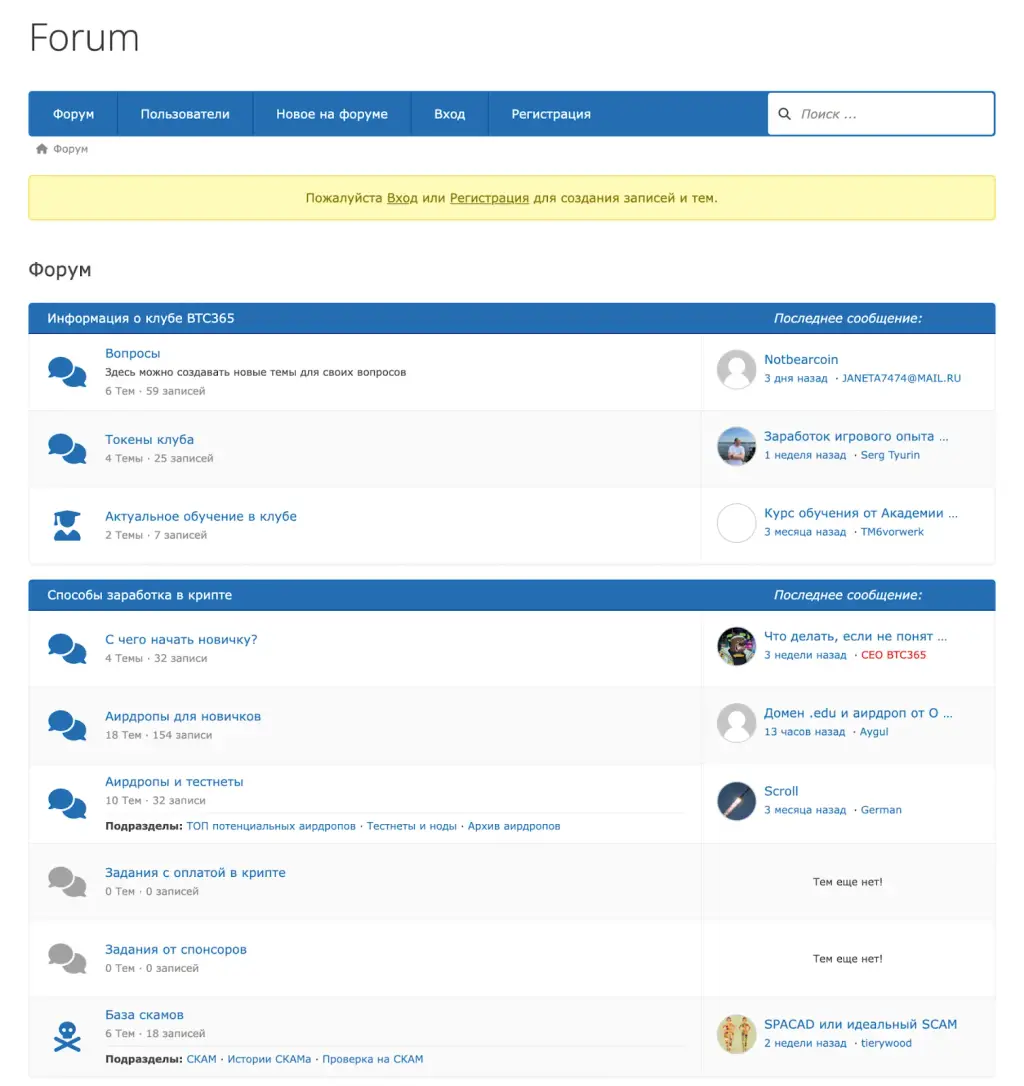Open Актуальное обучение в клубе forum

pyautogui.click(x=201, y=517)
